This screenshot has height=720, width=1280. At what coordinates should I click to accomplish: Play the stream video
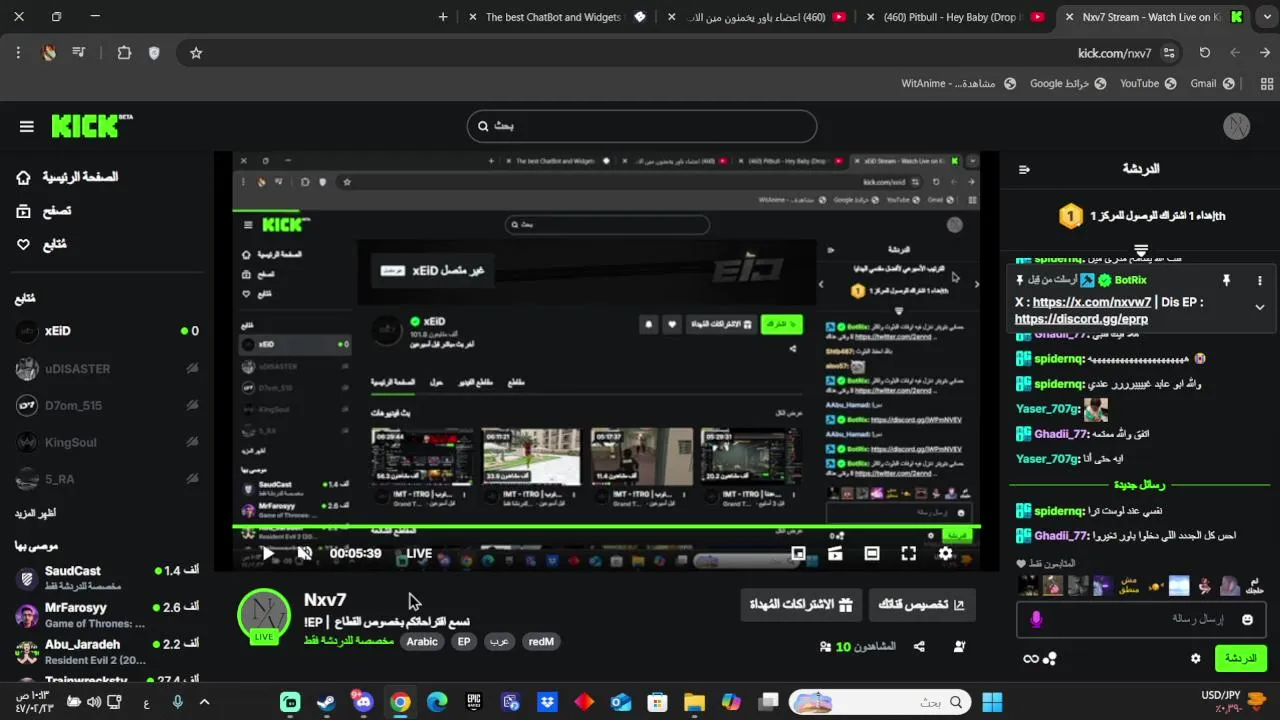267,553
